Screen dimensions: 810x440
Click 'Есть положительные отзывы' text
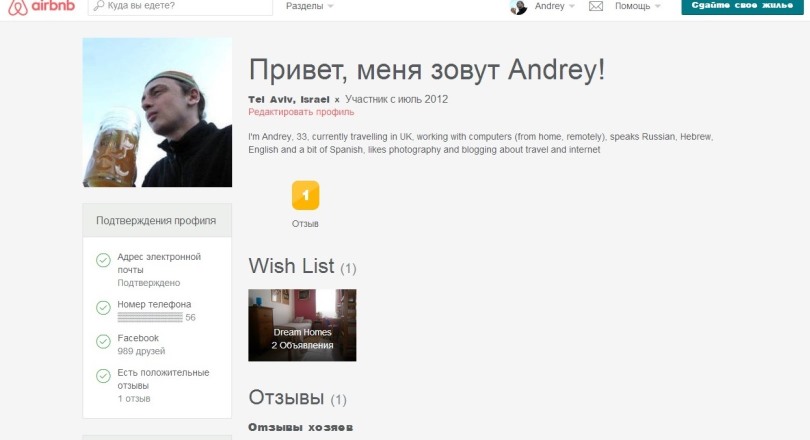click(163, 379)
